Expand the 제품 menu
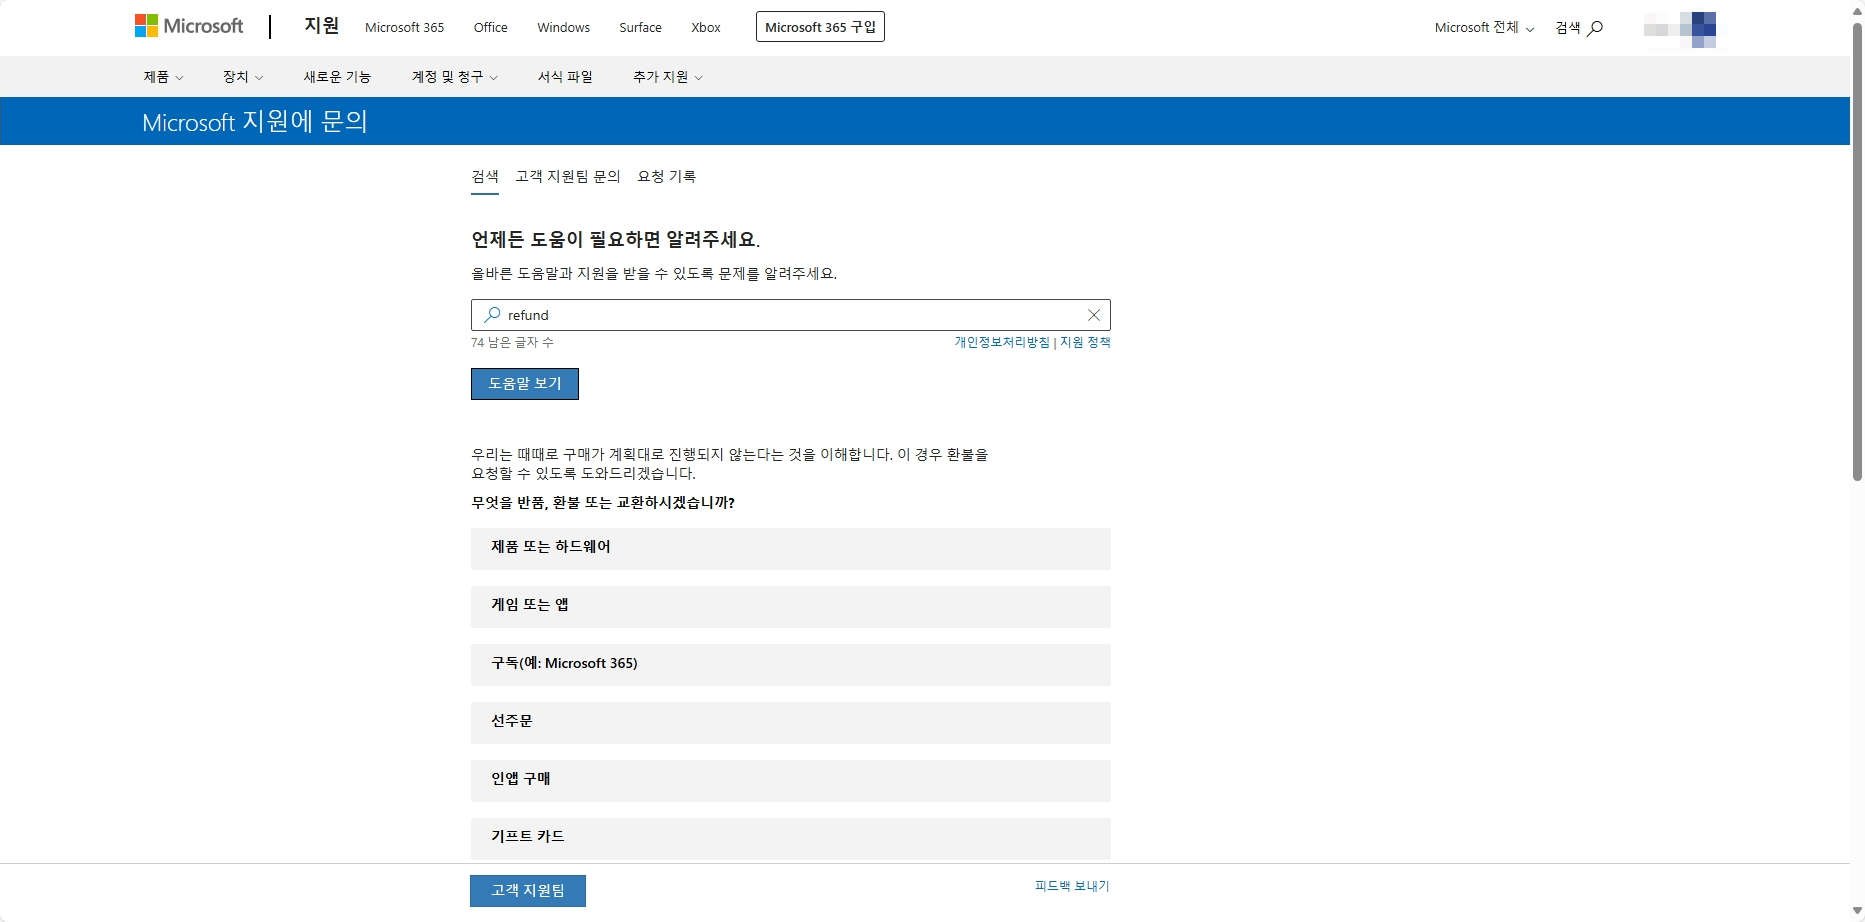 click(x=163, y=77)
